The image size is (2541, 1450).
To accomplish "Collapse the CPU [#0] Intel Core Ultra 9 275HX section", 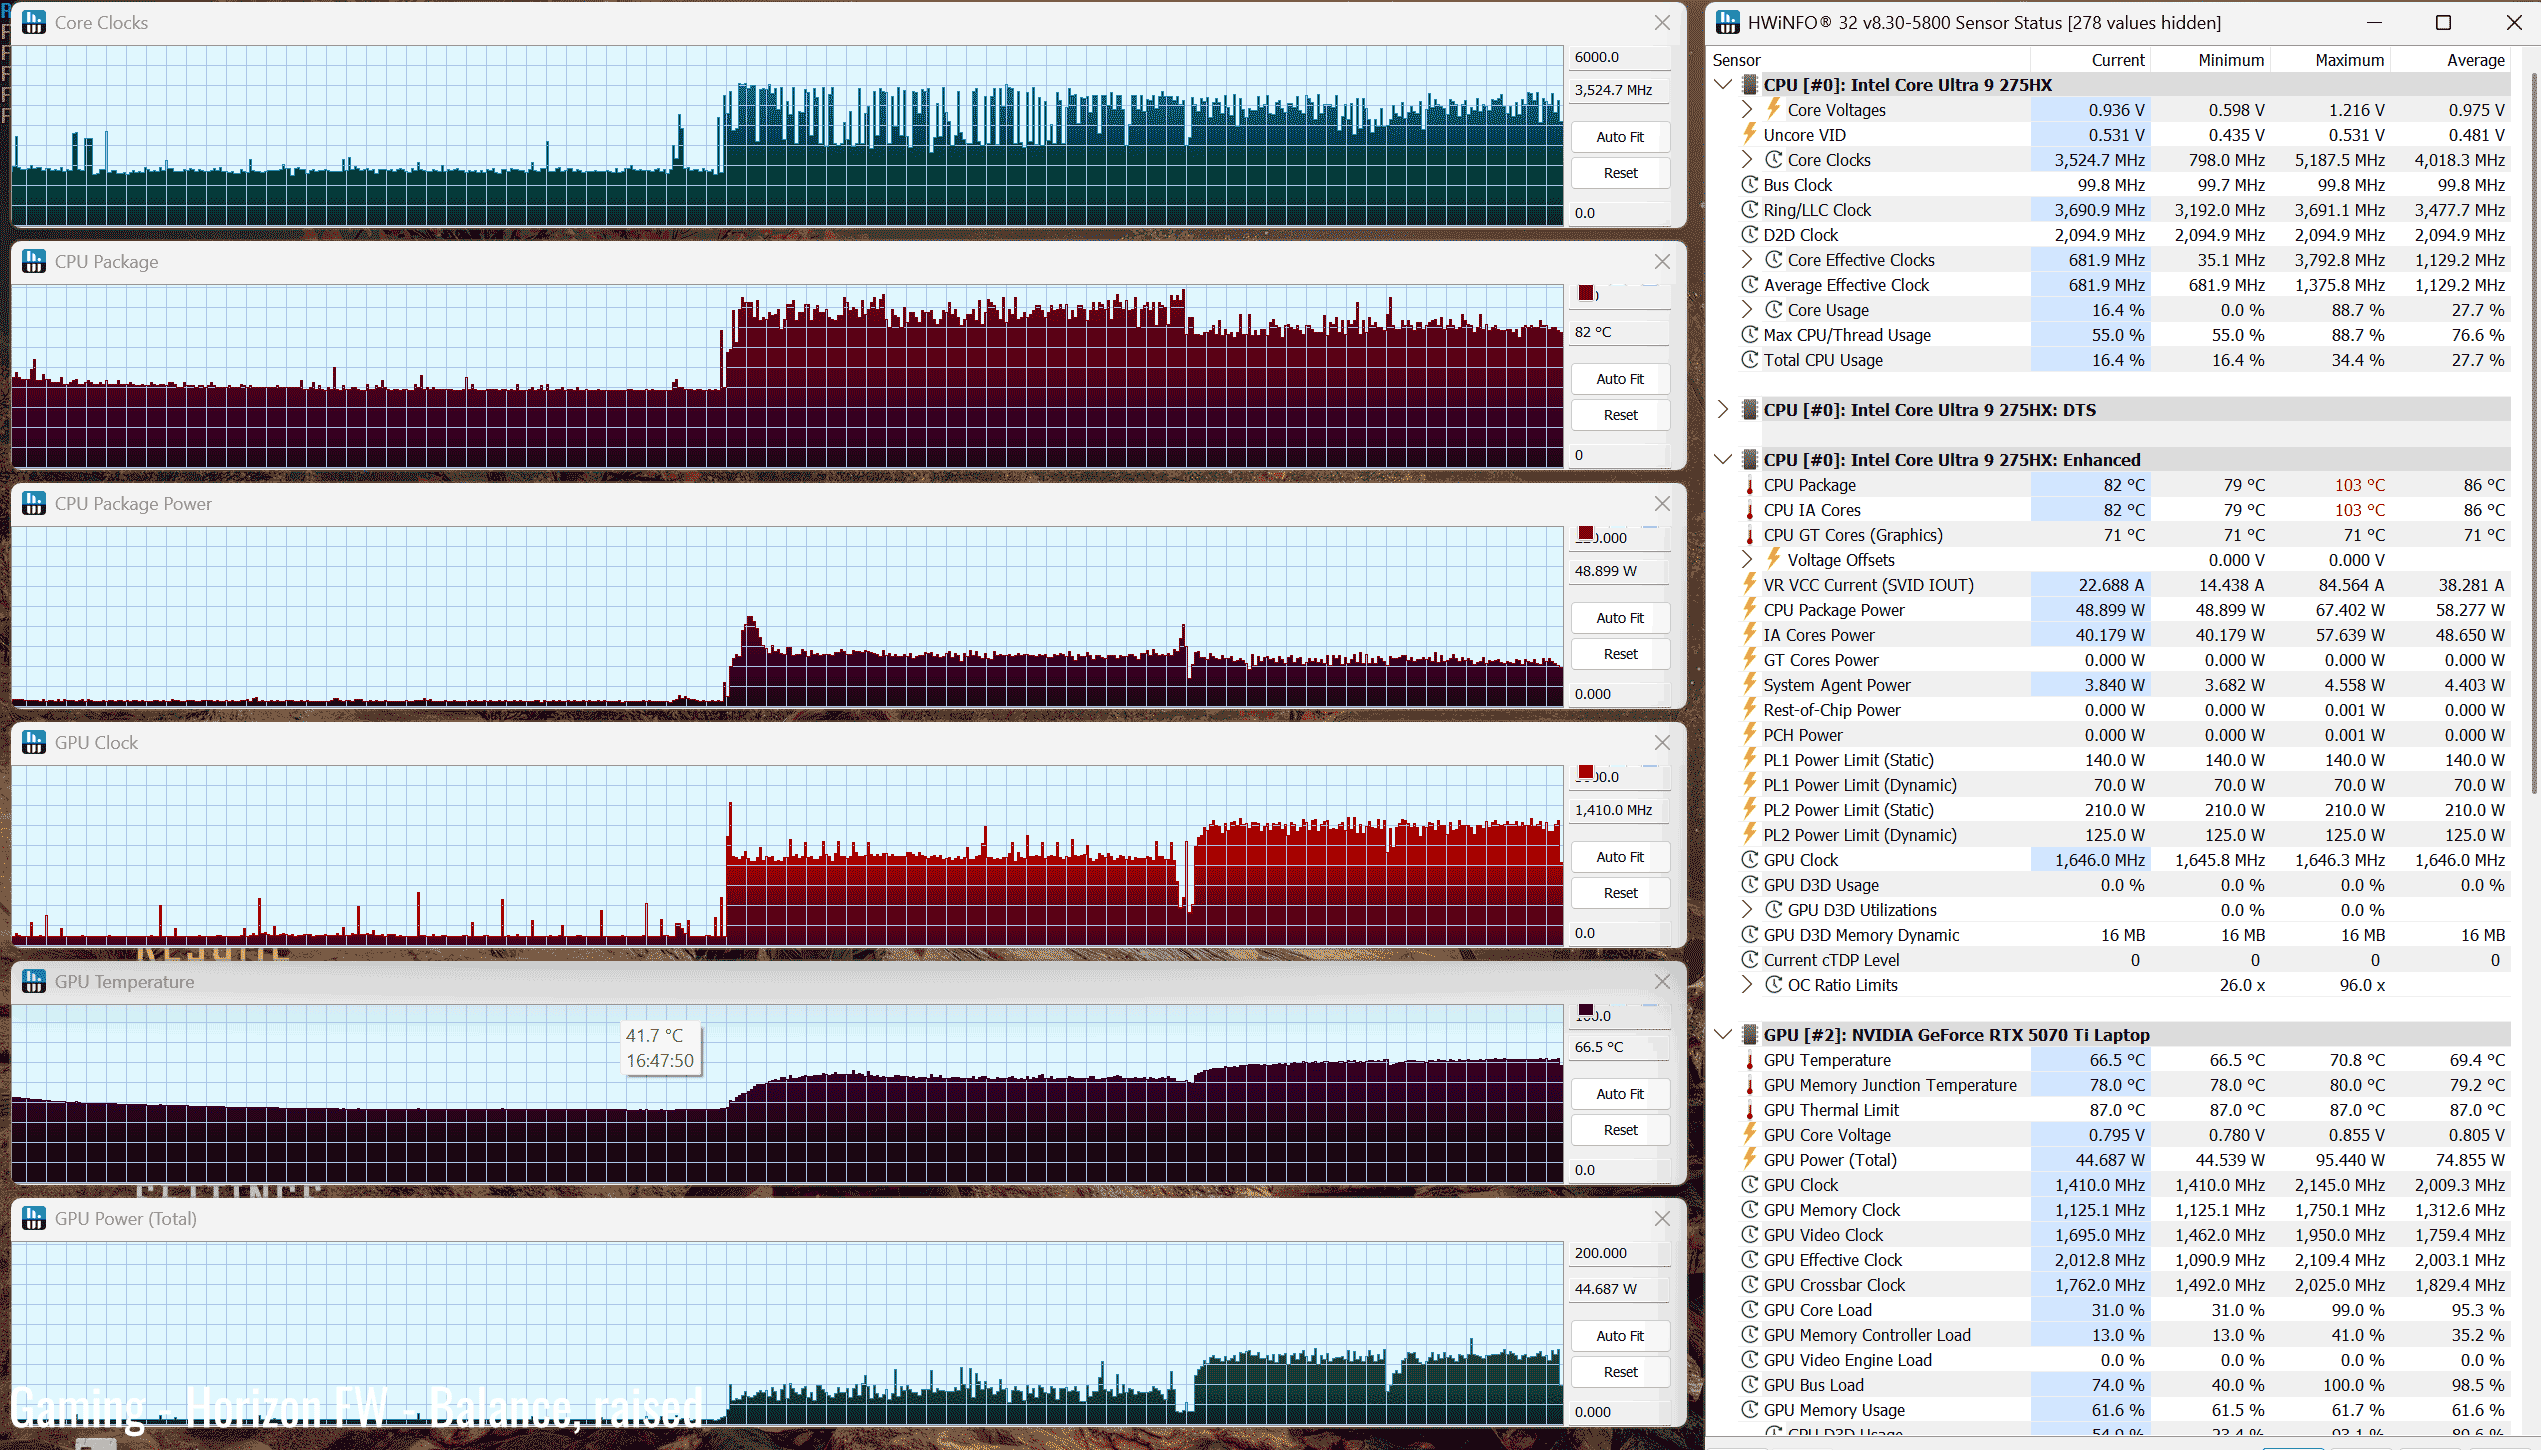I will pyautogui.click(x=1723, y=85).
